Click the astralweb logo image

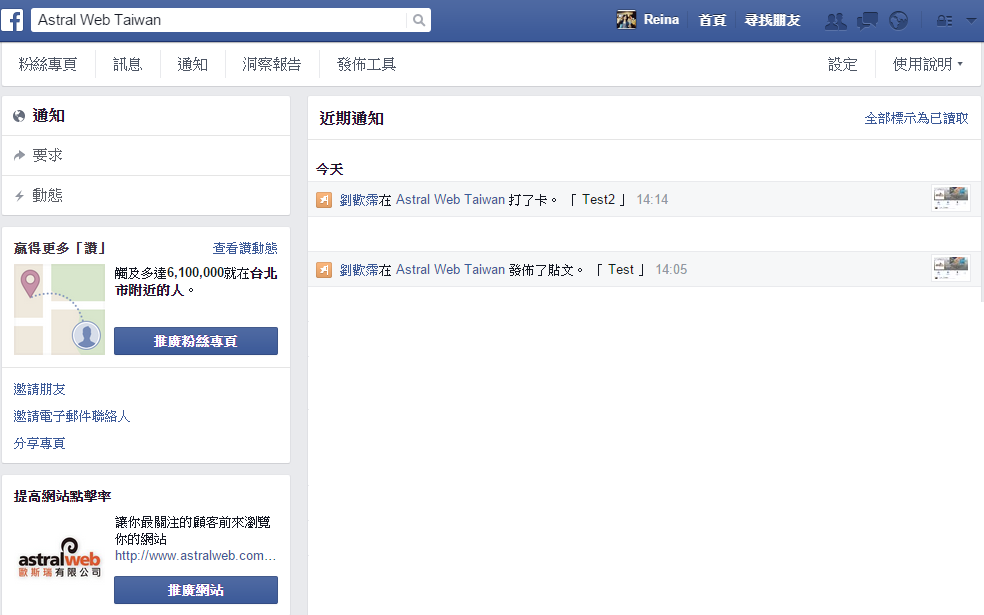click(x=60, y=557)
